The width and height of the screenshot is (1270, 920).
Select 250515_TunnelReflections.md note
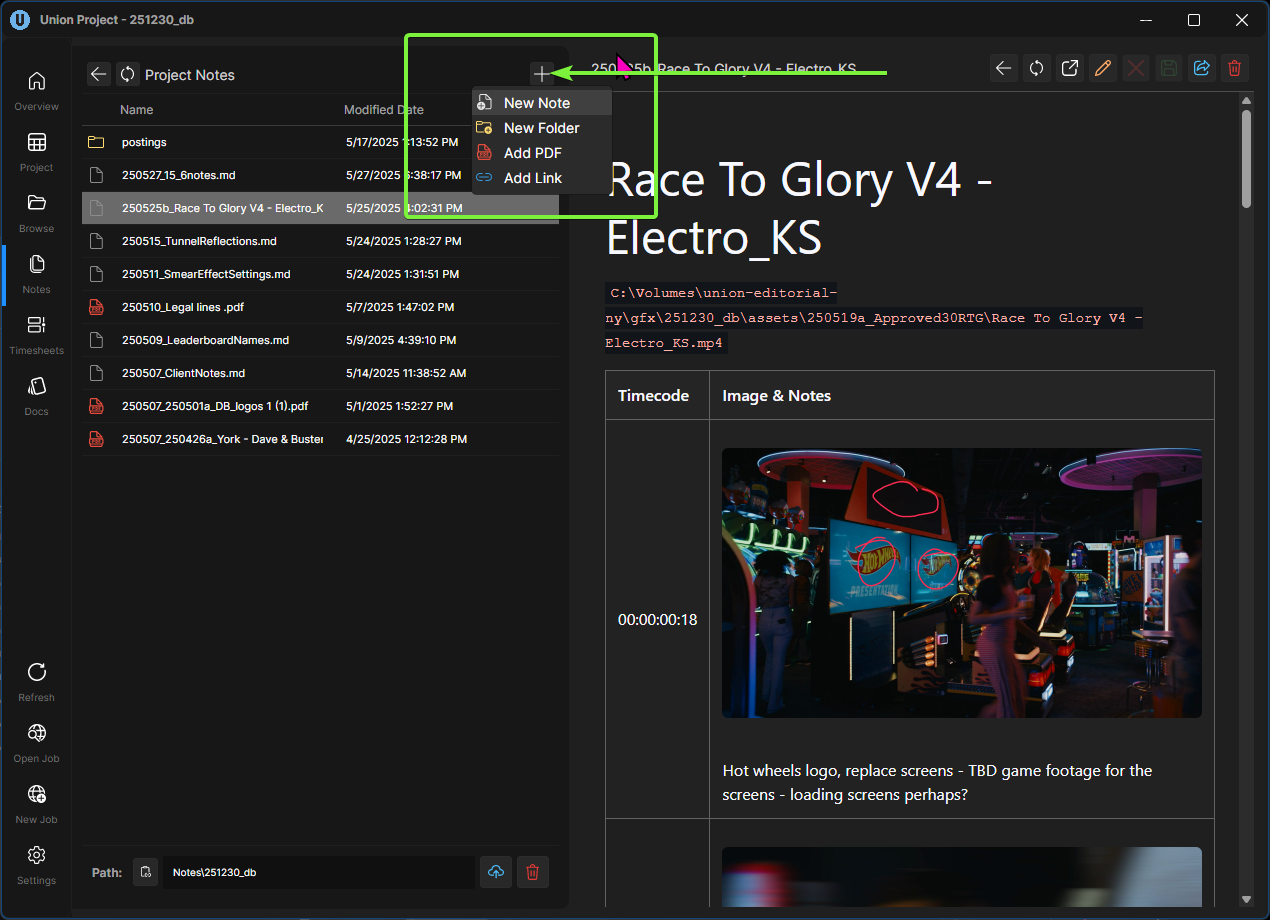[320, 241]
